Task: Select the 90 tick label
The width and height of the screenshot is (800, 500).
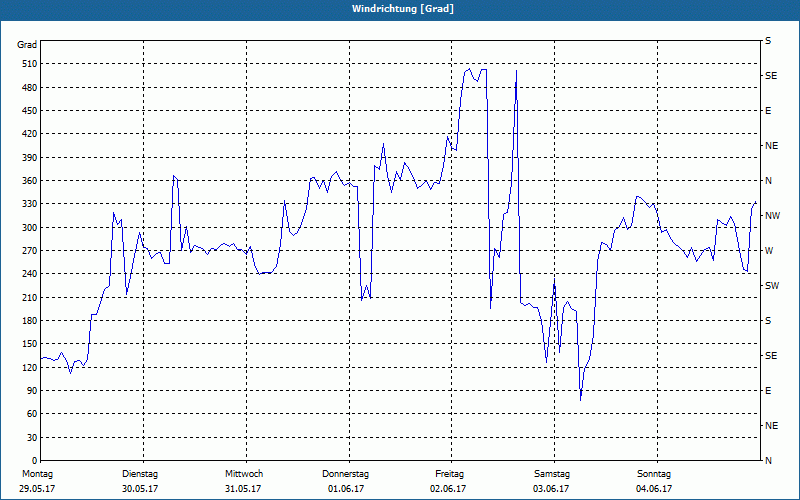Action: [32, 391]
